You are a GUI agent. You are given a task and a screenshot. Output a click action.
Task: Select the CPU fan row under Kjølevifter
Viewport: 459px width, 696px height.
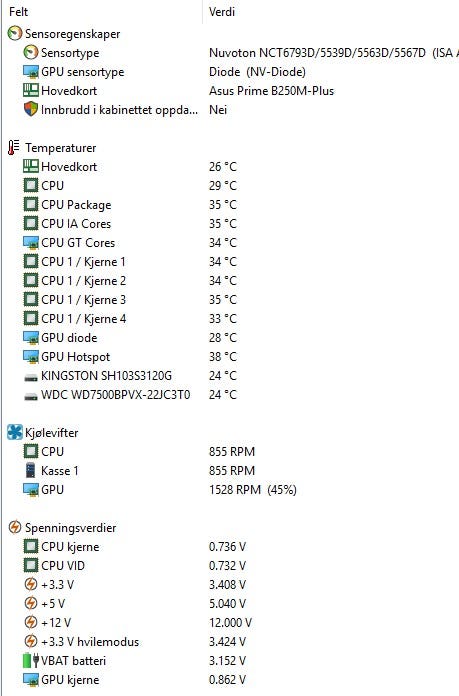tap(52, 451)
